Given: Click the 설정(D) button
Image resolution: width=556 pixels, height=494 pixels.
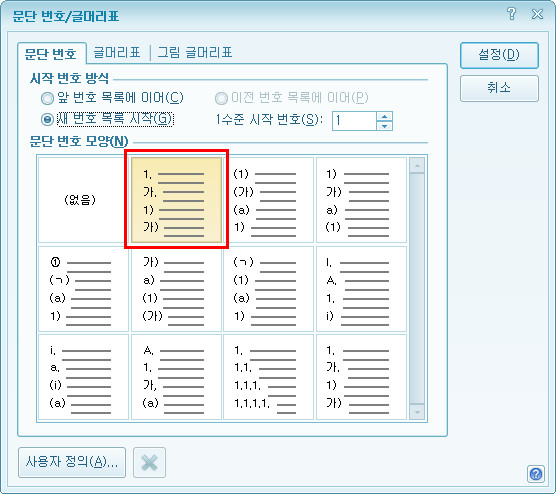Looking at the screenshot, I should 499,55.
